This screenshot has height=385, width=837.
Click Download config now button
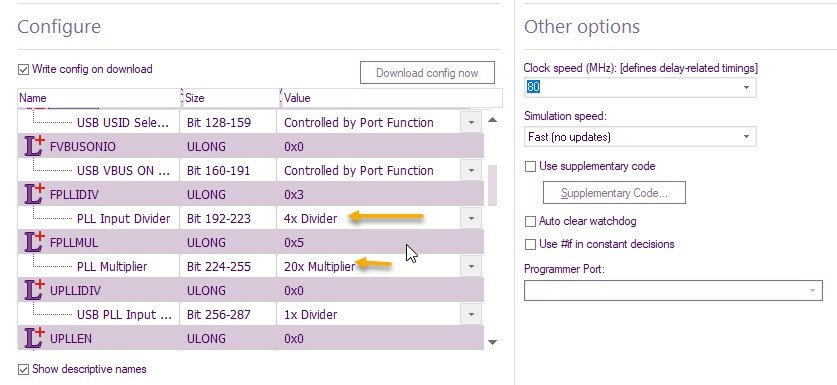427,73
